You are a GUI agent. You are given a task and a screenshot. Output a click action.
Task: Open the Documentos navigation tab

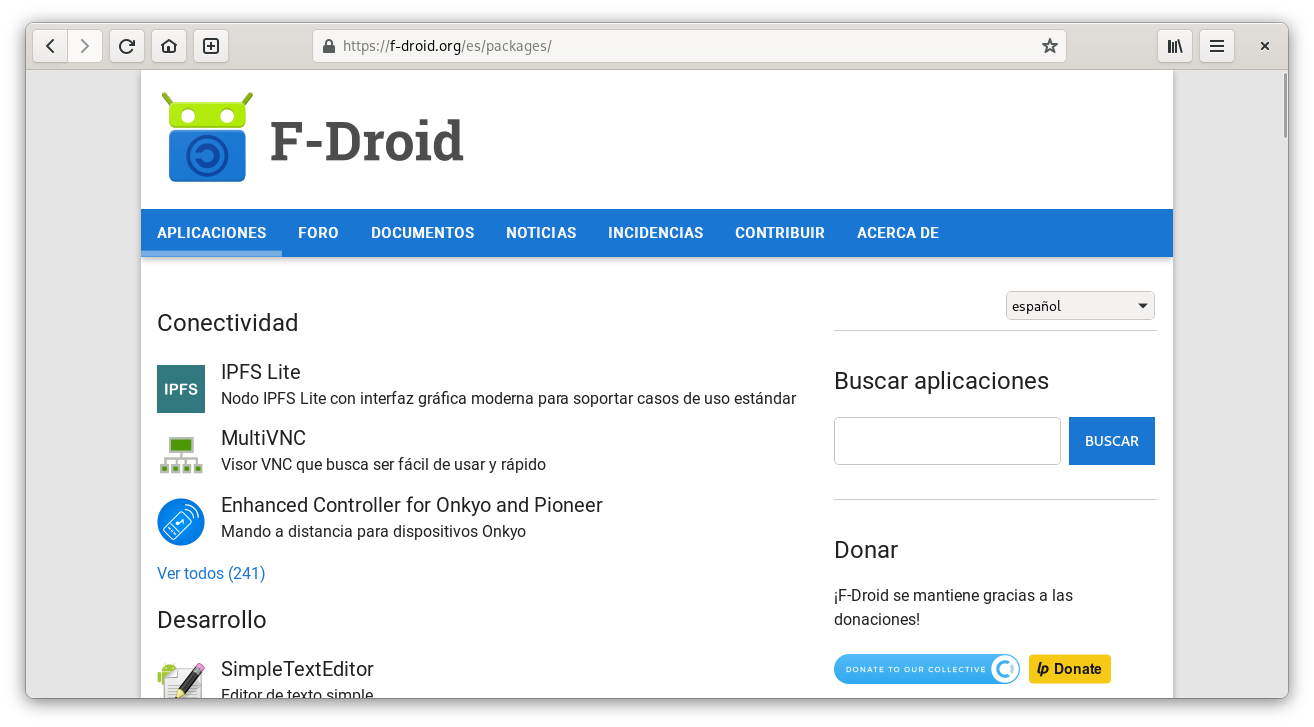point(423,233)
